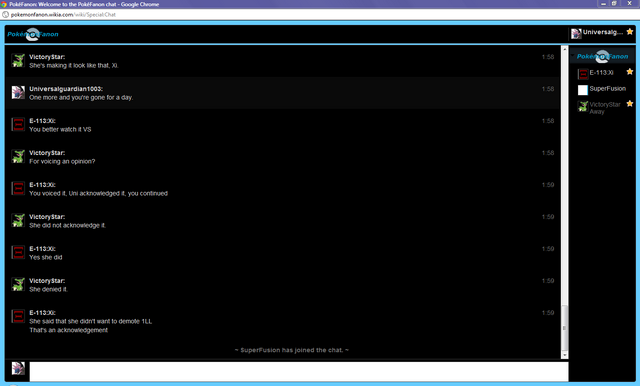Click E-113's red avatar in user list
Screen dimensions: 640x386
583,74
